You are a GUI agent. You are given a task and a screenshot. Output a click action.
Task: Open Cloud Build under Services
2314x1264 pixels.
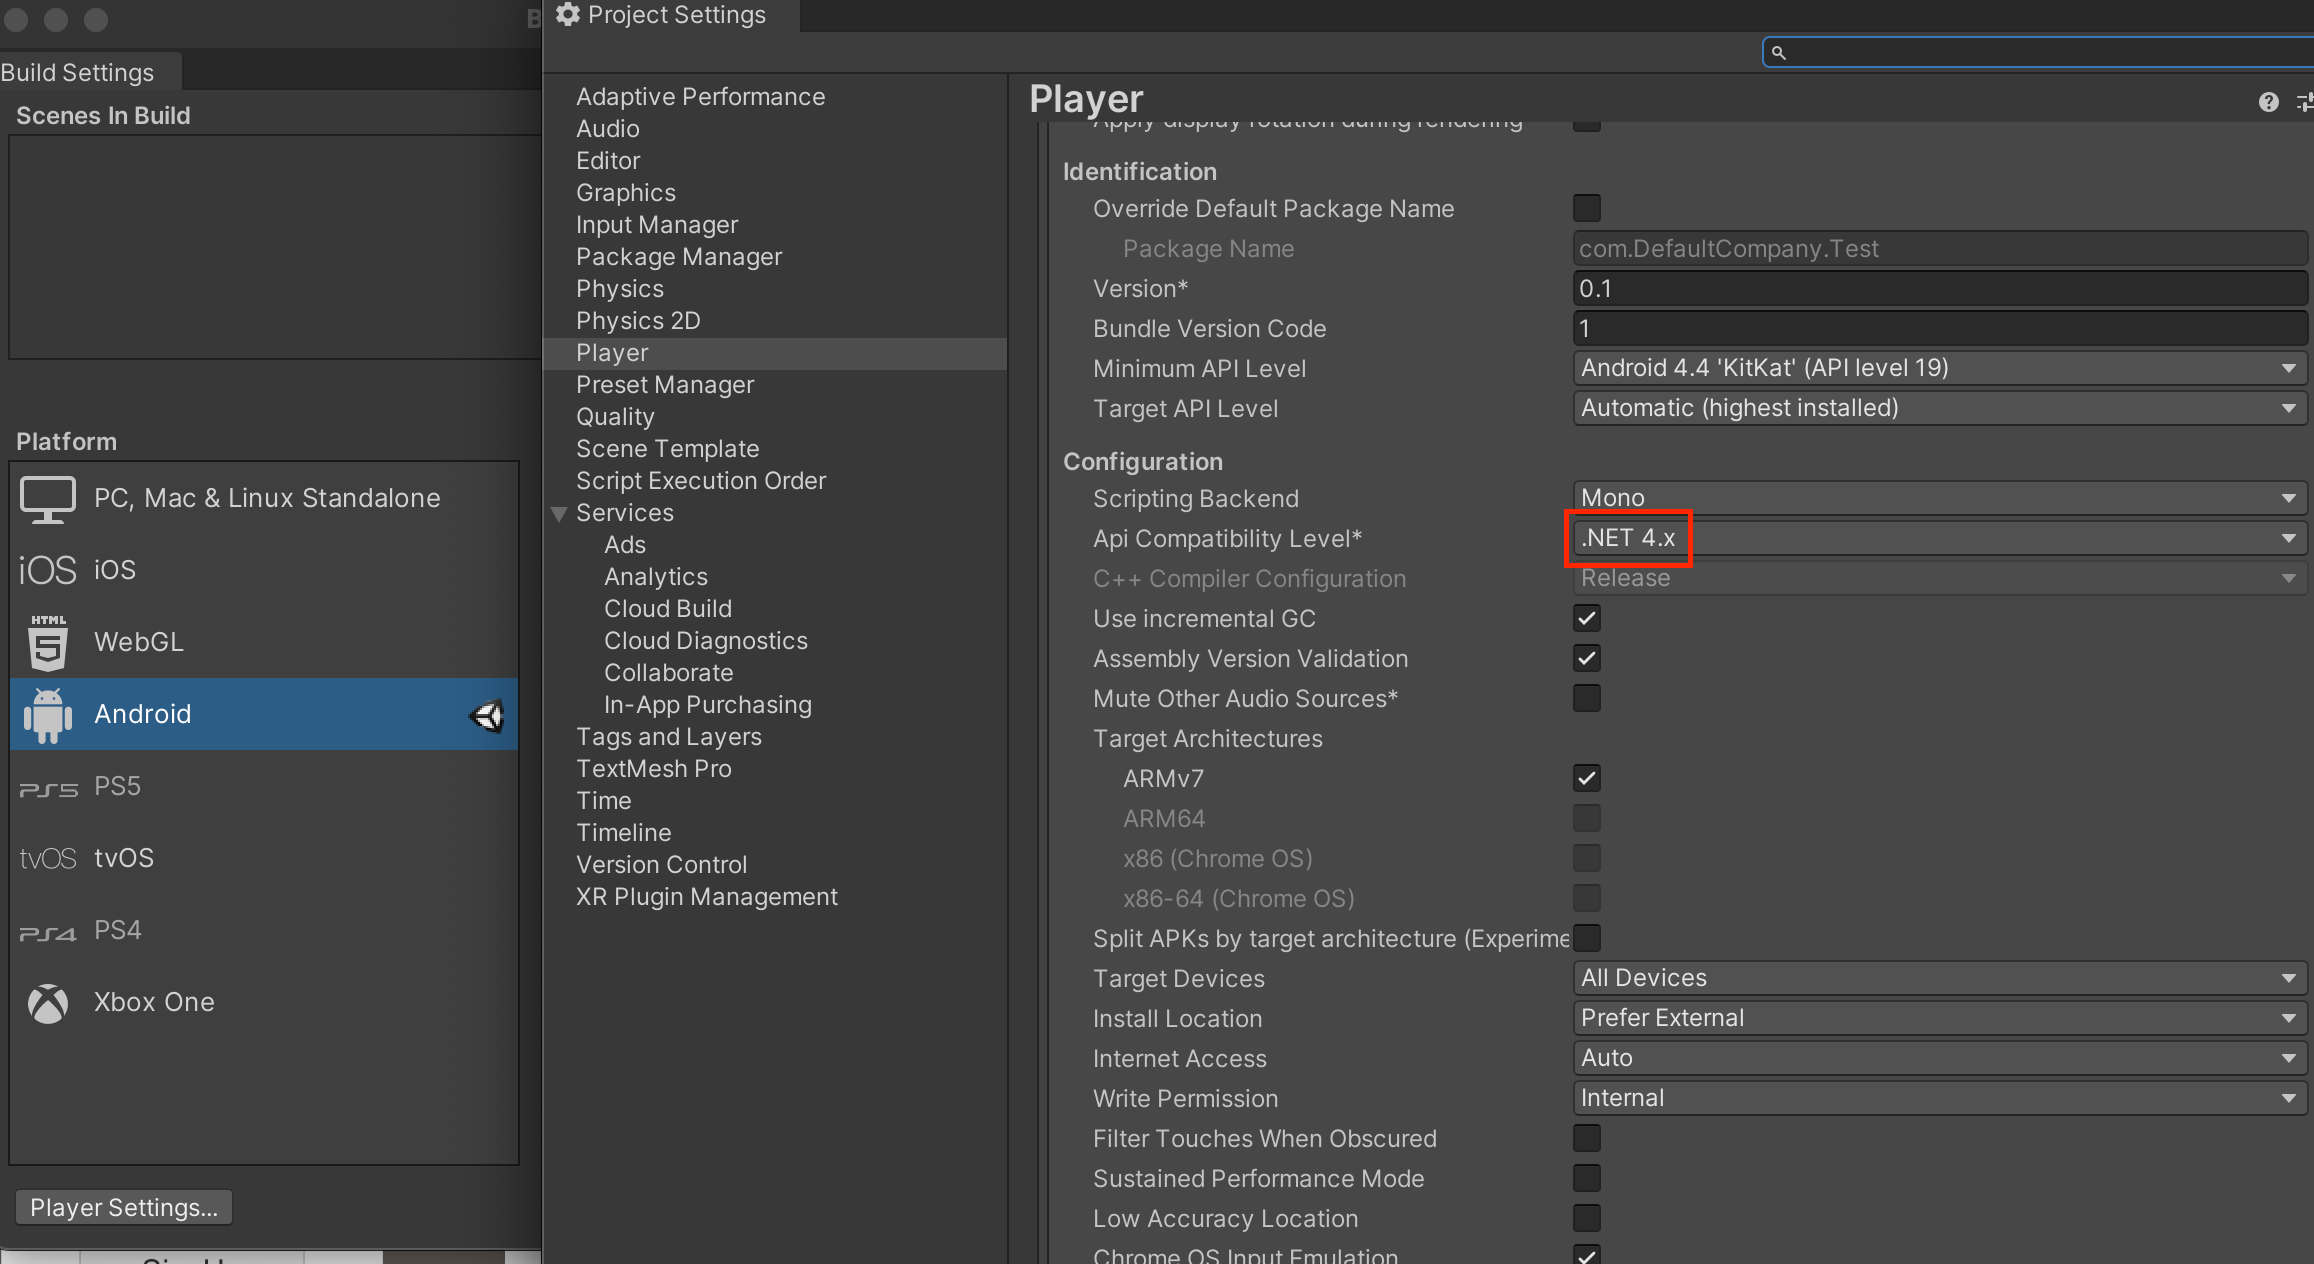668,609
